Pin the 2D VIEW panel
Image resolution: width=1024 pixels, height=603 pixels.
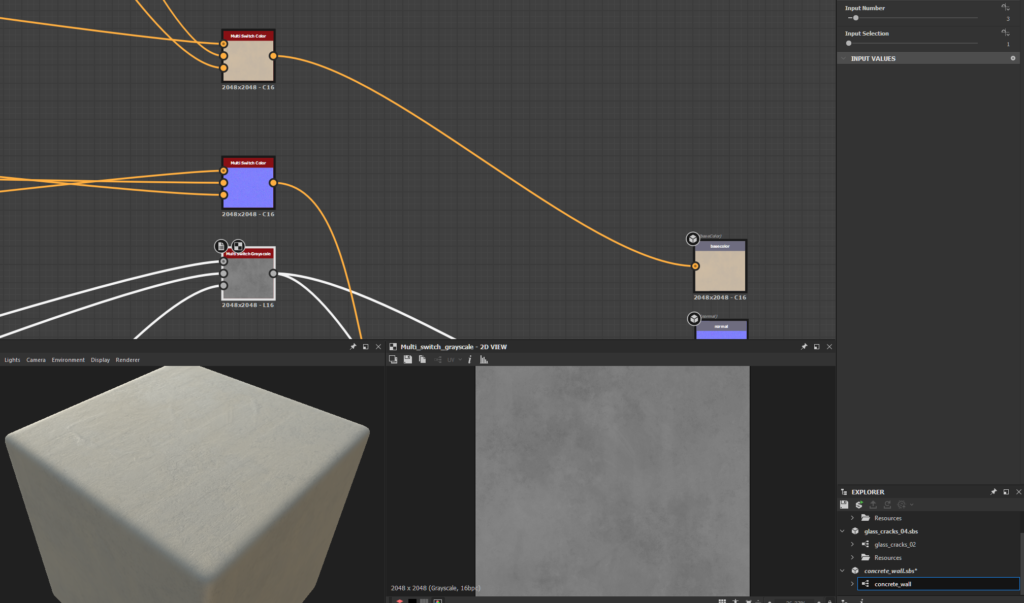pos(804,347)
